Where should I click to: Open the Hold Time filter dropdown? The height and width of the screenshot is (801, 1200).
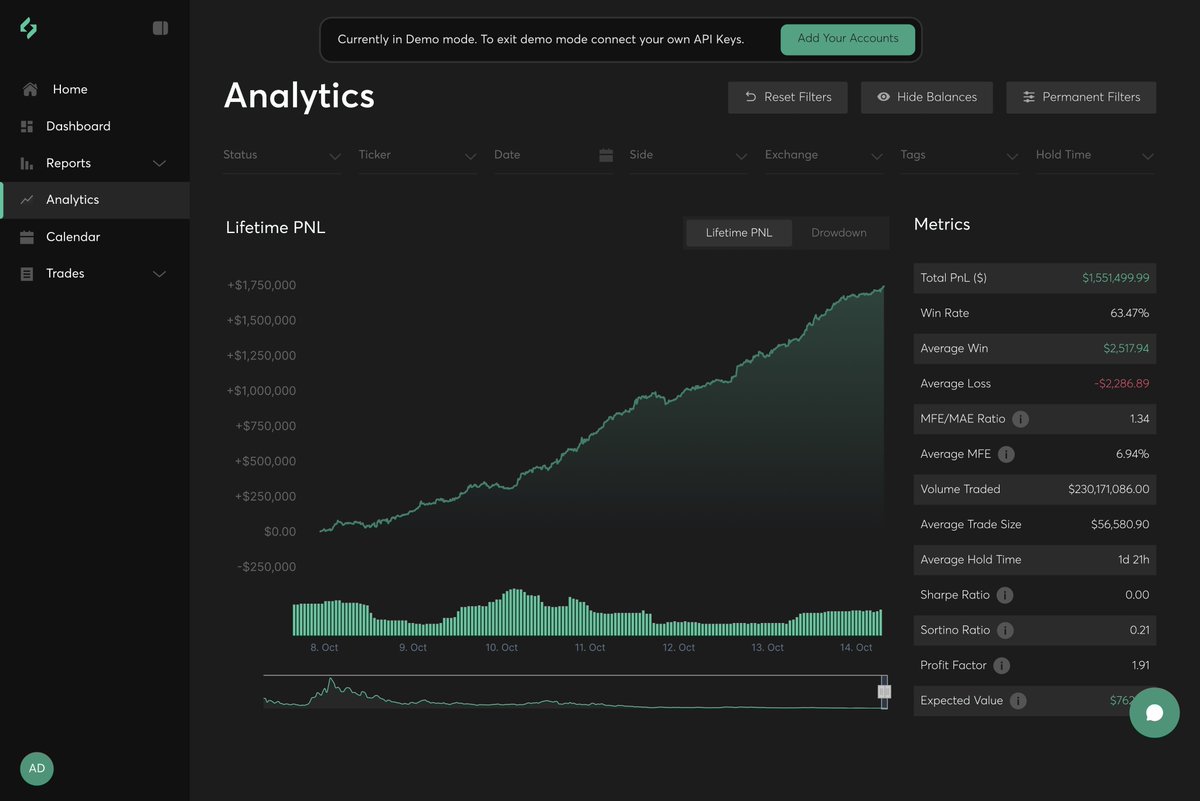point(1095,155)
